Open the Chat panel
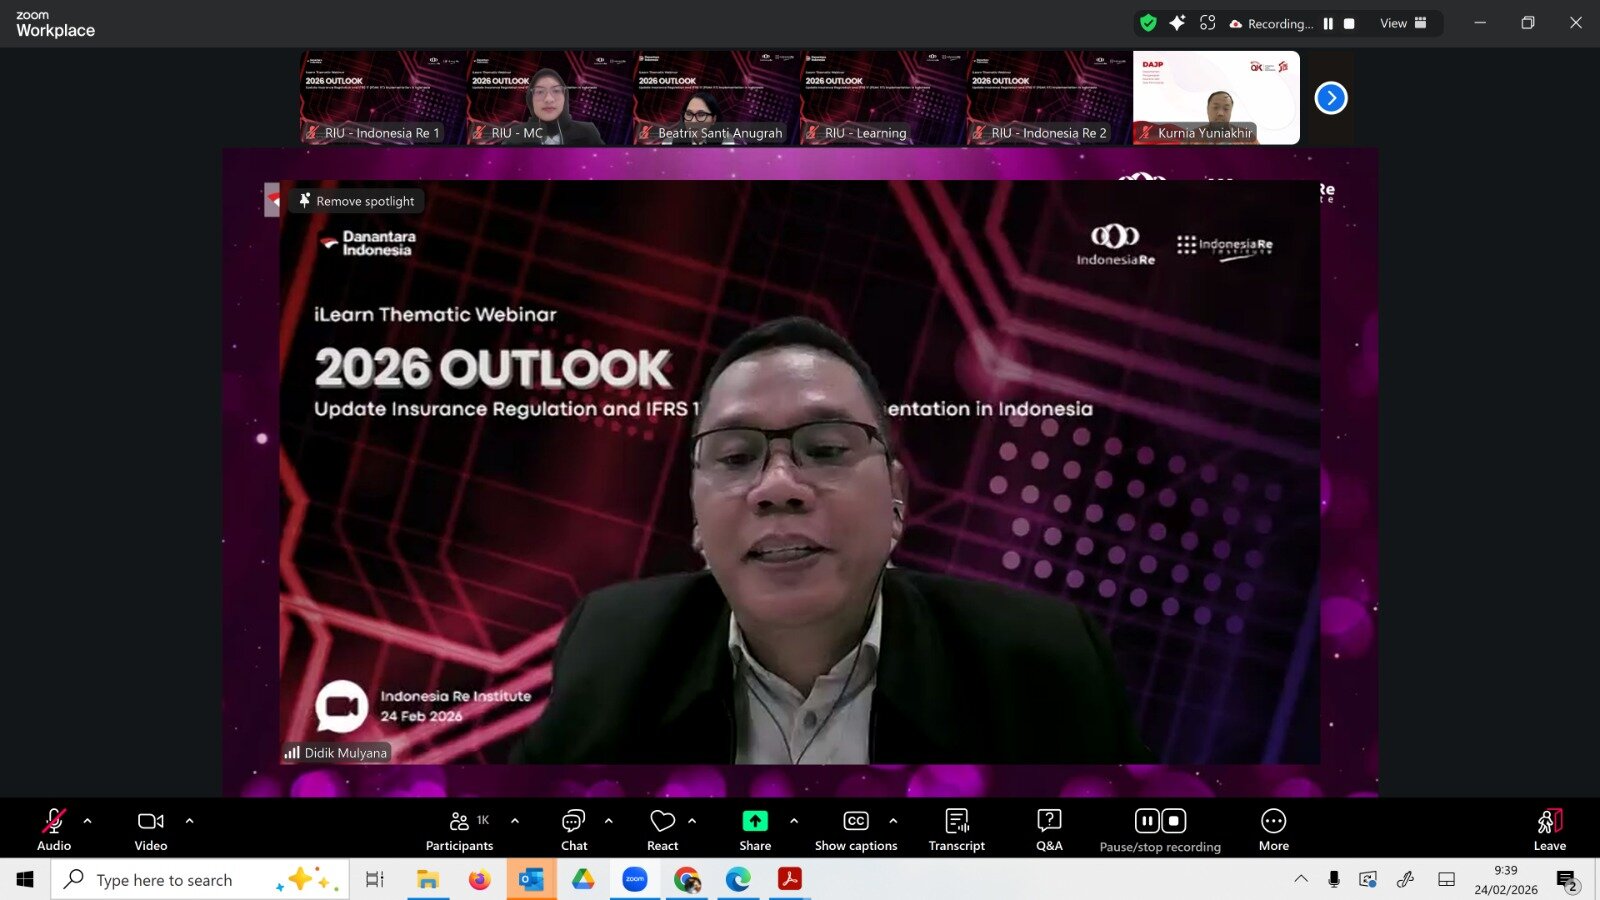The image size is (1600, 900). point(573,829)
